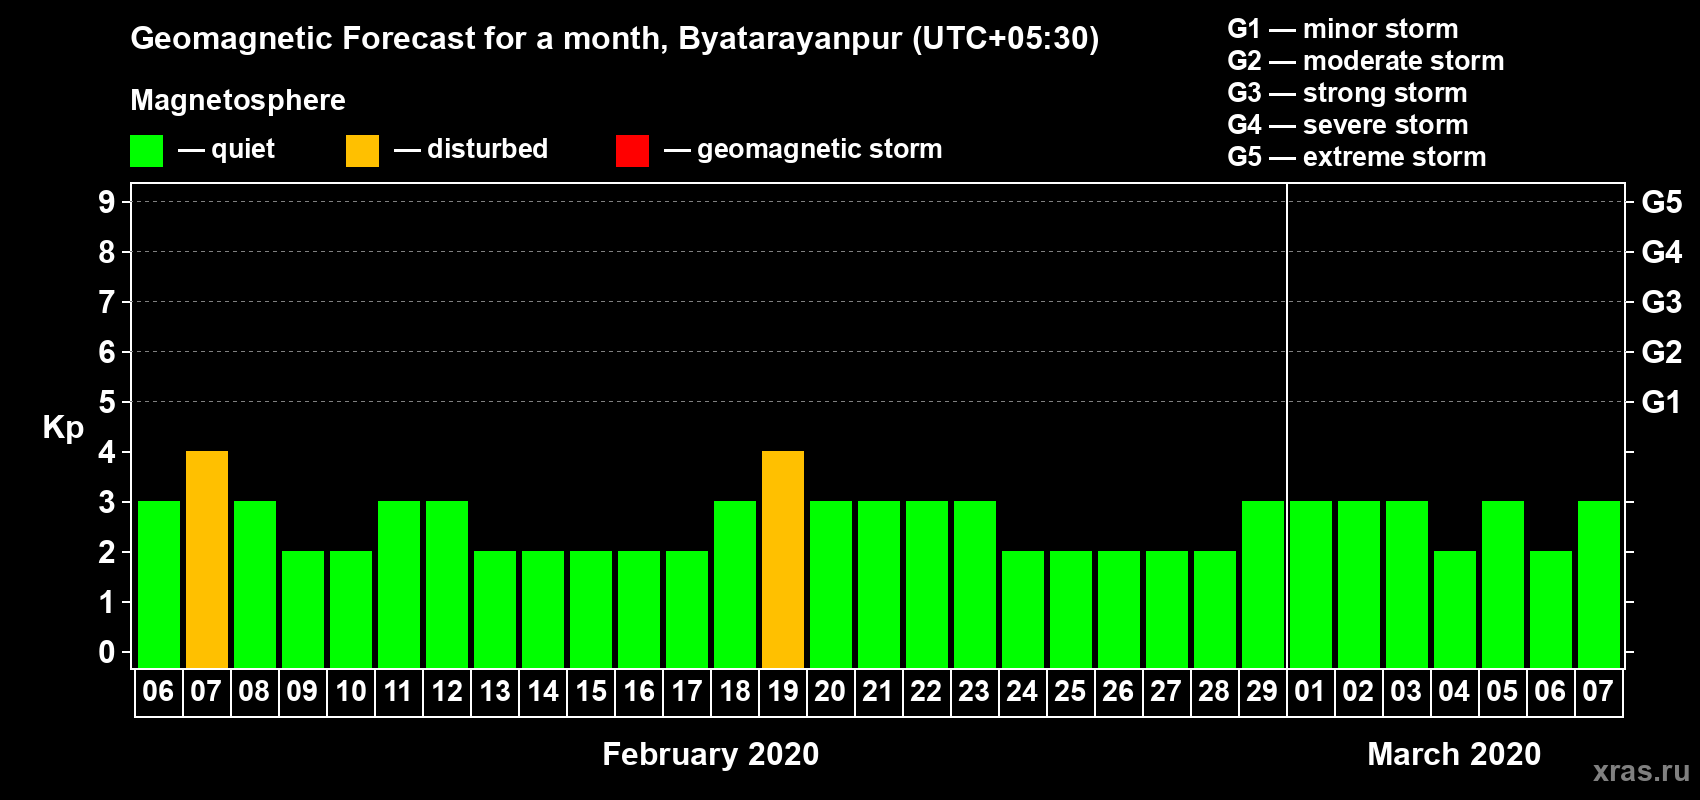
Task: Click the March 2020 month label
Action: tap(1454, 754)
